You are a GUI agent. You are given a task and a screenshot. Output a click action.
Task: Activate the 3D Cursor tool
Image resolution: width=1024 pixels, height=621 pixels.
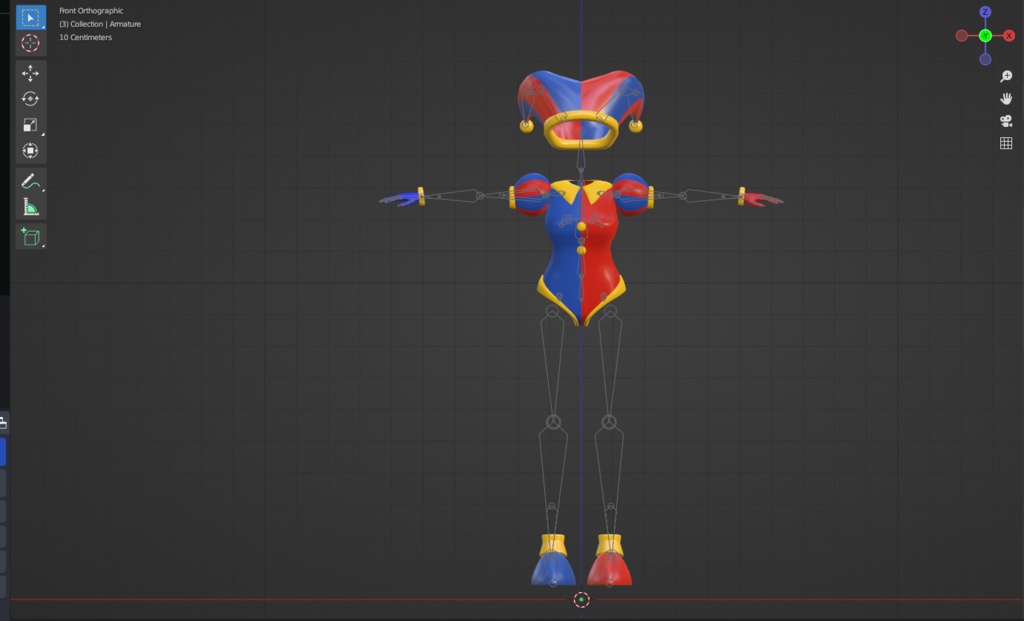tap(30, 42)
